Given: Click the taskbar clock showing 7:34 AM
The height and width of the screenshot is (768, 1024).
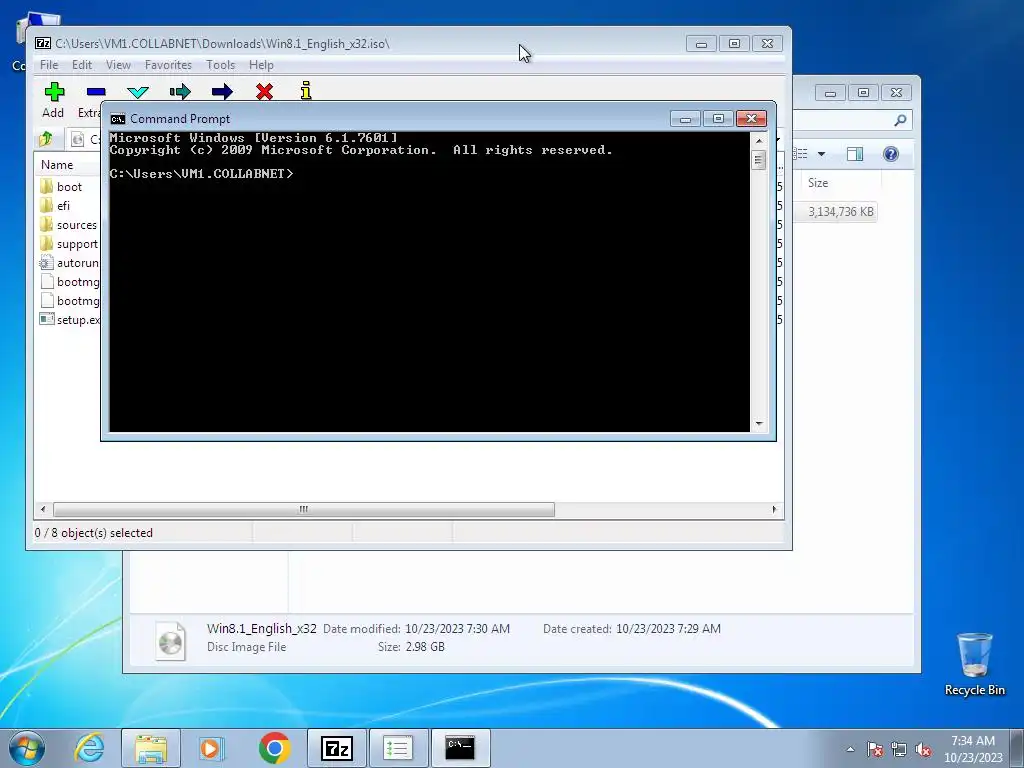Looking at the screenshot, I should 973,749.
